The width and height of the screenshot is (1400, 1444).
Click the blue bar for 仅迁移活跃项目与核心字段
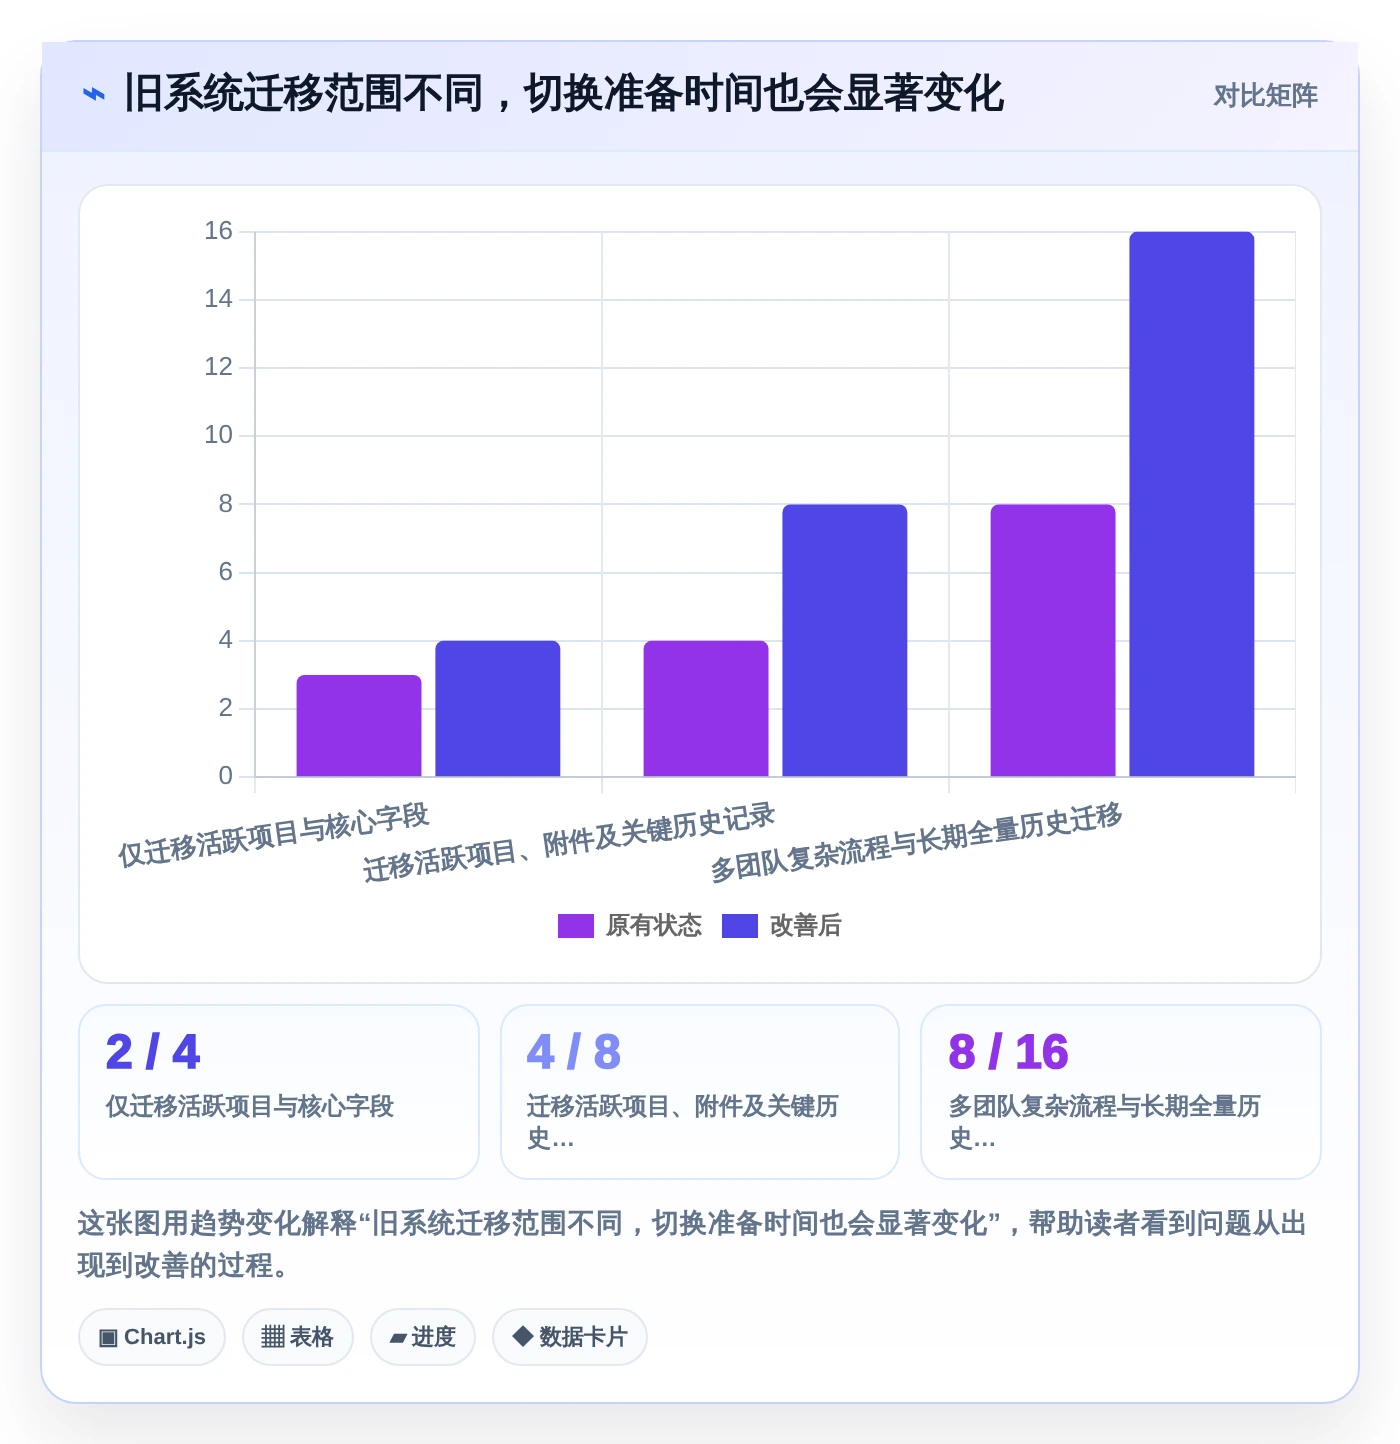point(498,709)
